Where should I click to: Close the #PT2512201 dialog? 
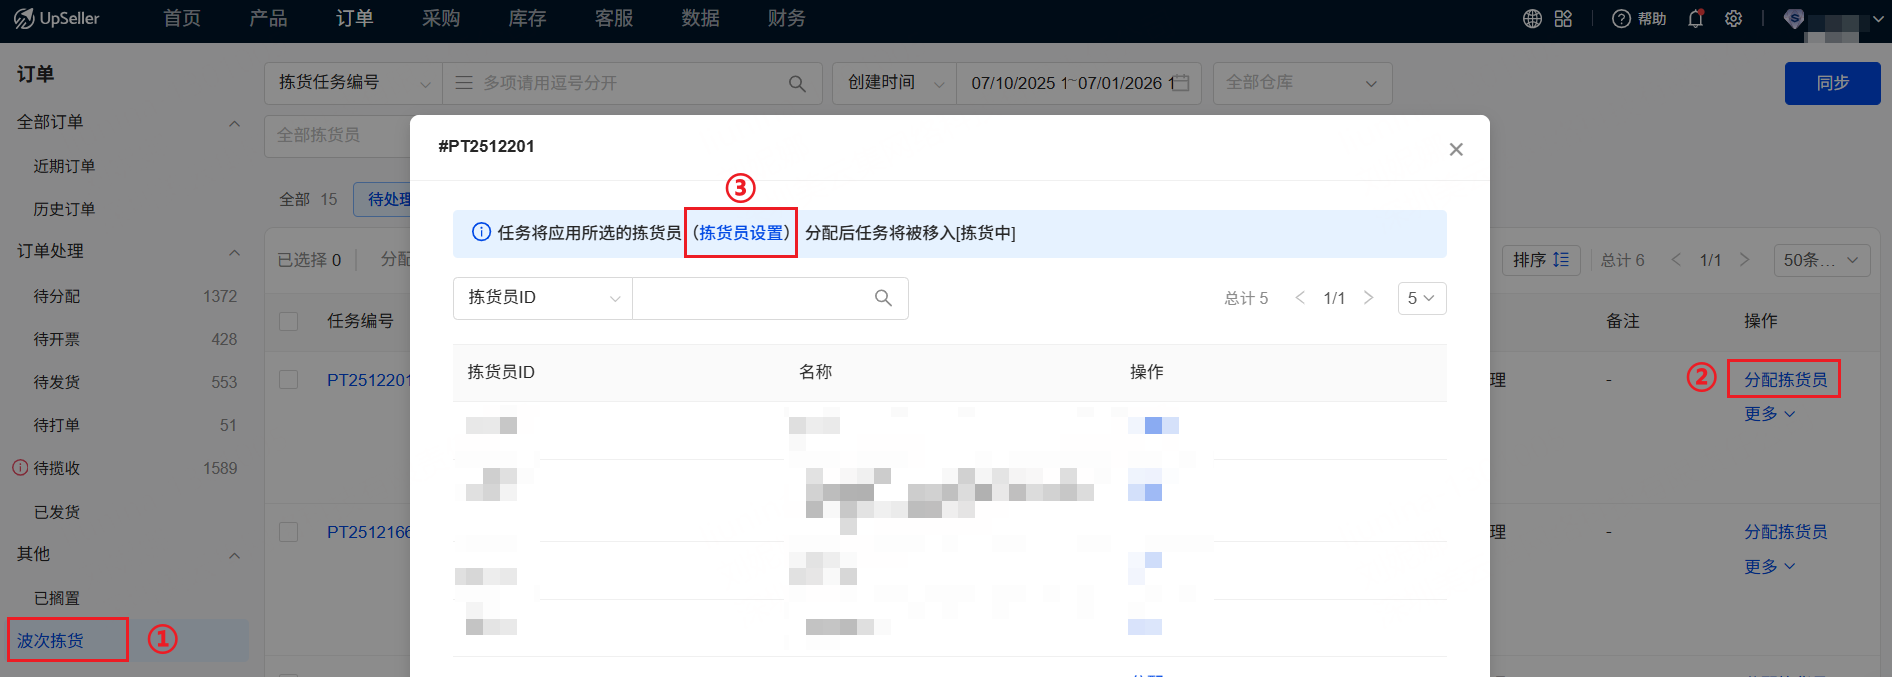coord(1456,149)
